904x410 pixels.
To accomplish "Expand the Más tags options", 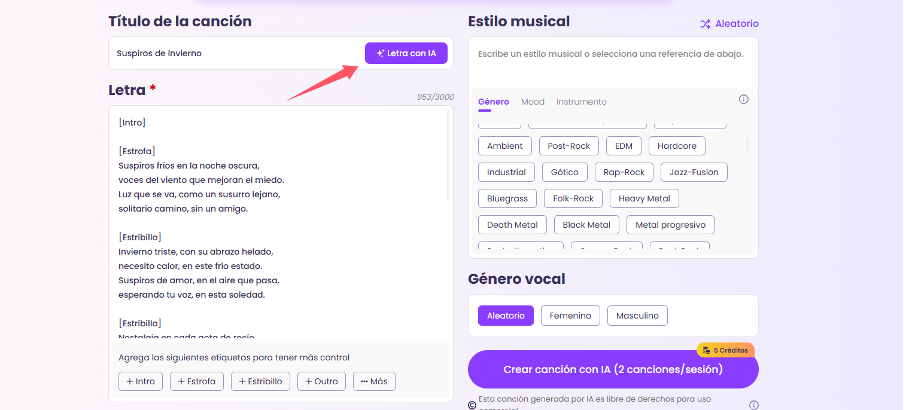I will click(x=374, y=381).
